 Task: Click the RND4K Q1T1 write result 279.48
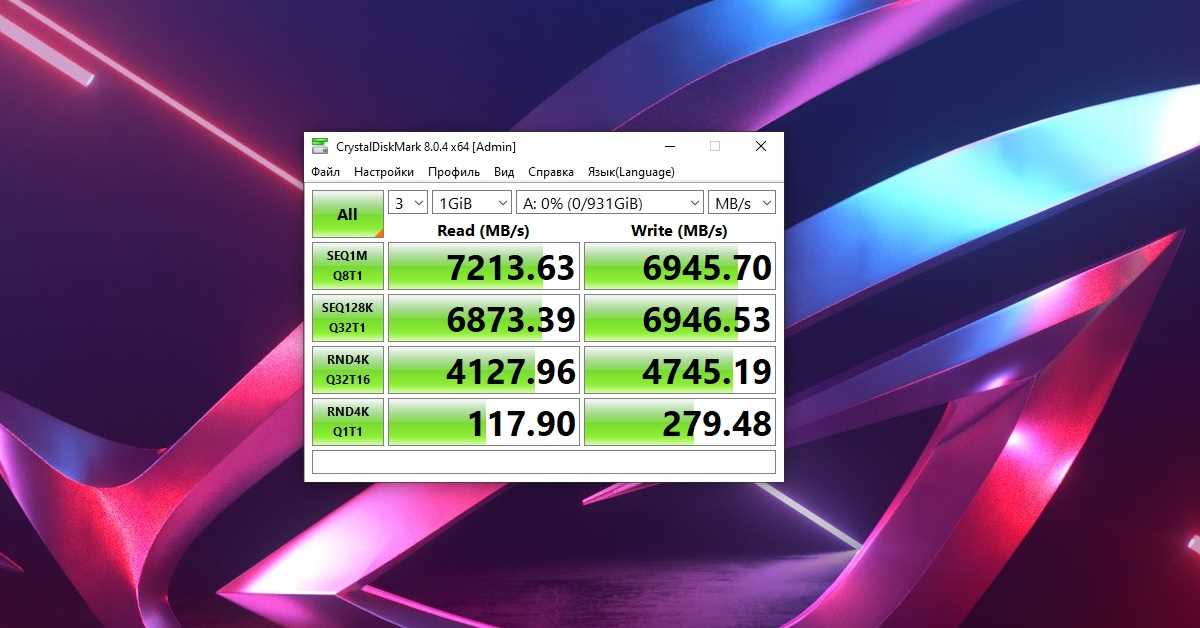point(680,422)
